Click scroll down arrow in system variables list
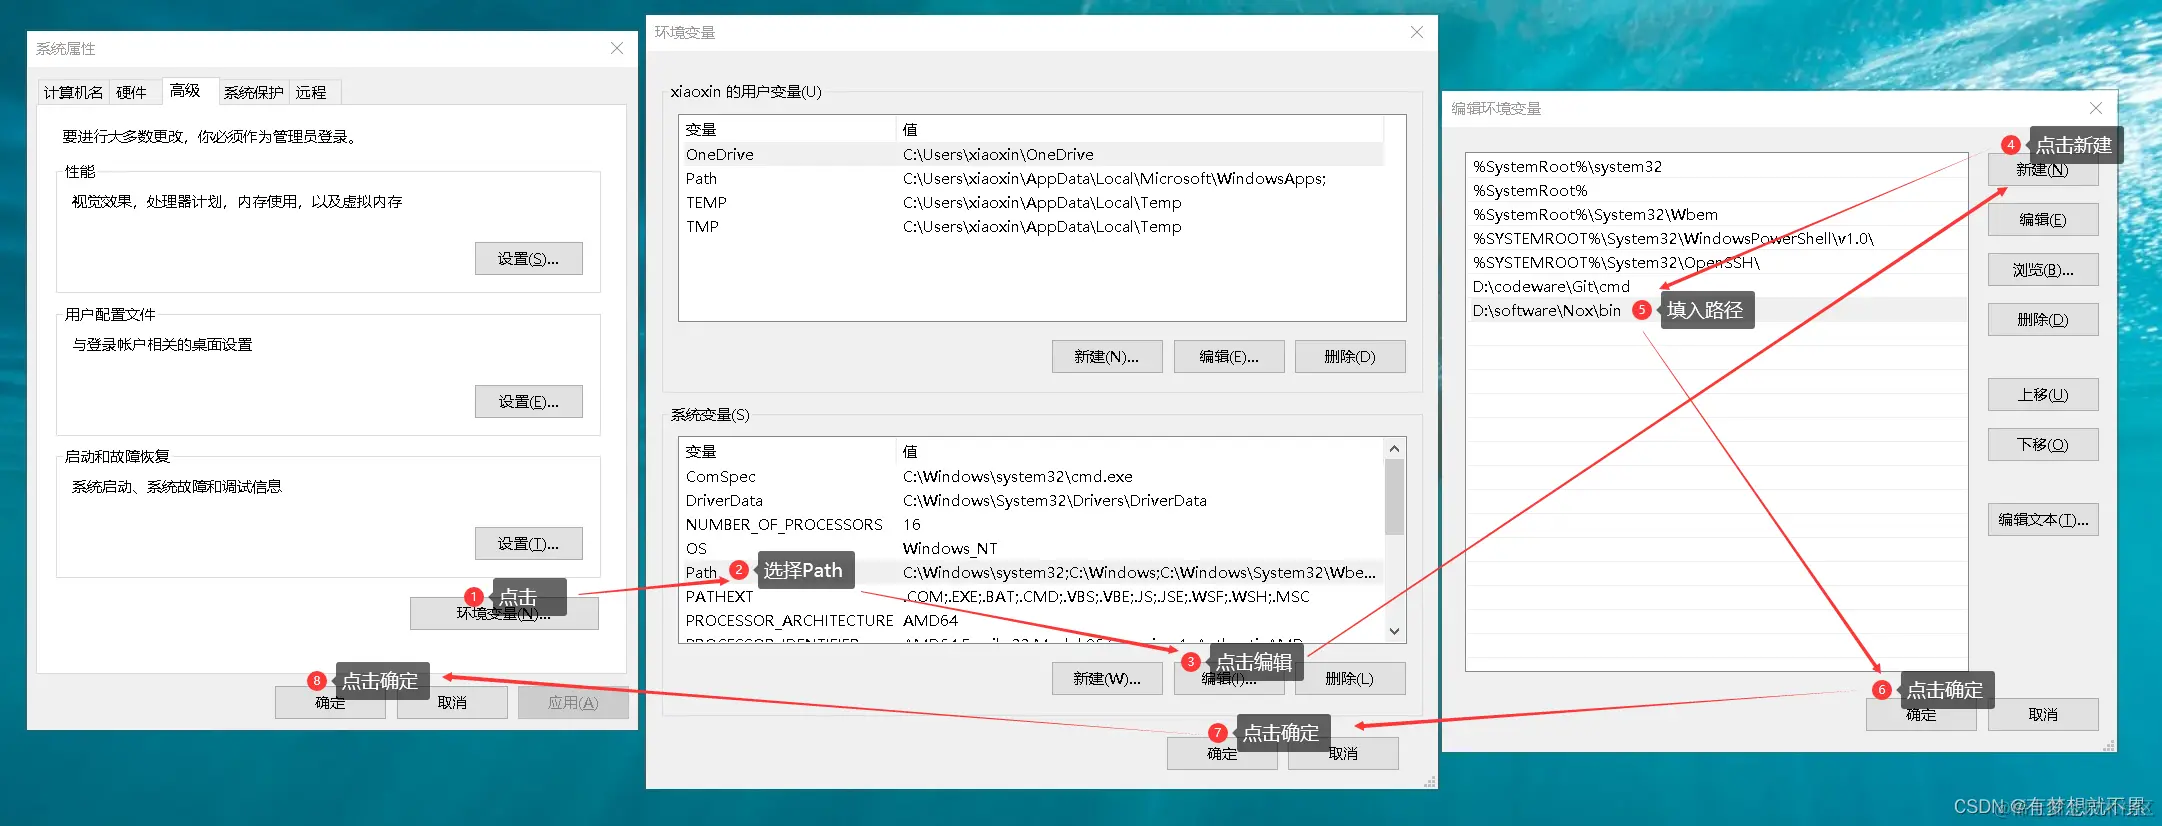This screenshot has height=826, width=2162. pos(1394,631)
